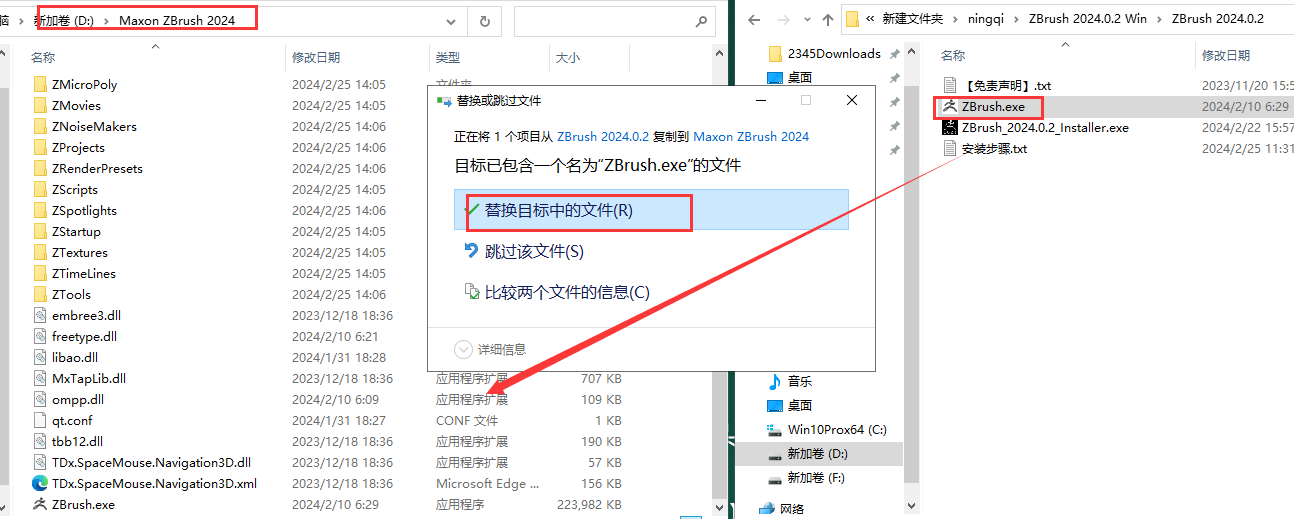Go up one folder in right window
Viewport: 1294px width, 519px height.
click(x=827, y=19)
